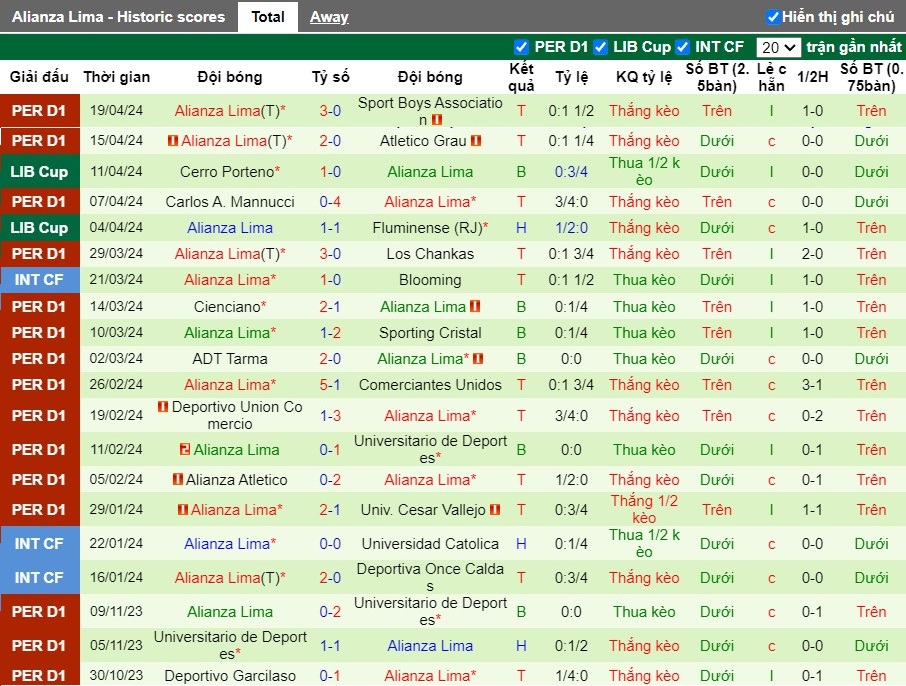
Task: Toggle the Hiển thị ghi chú checkbox
Action: pos(773,17)
